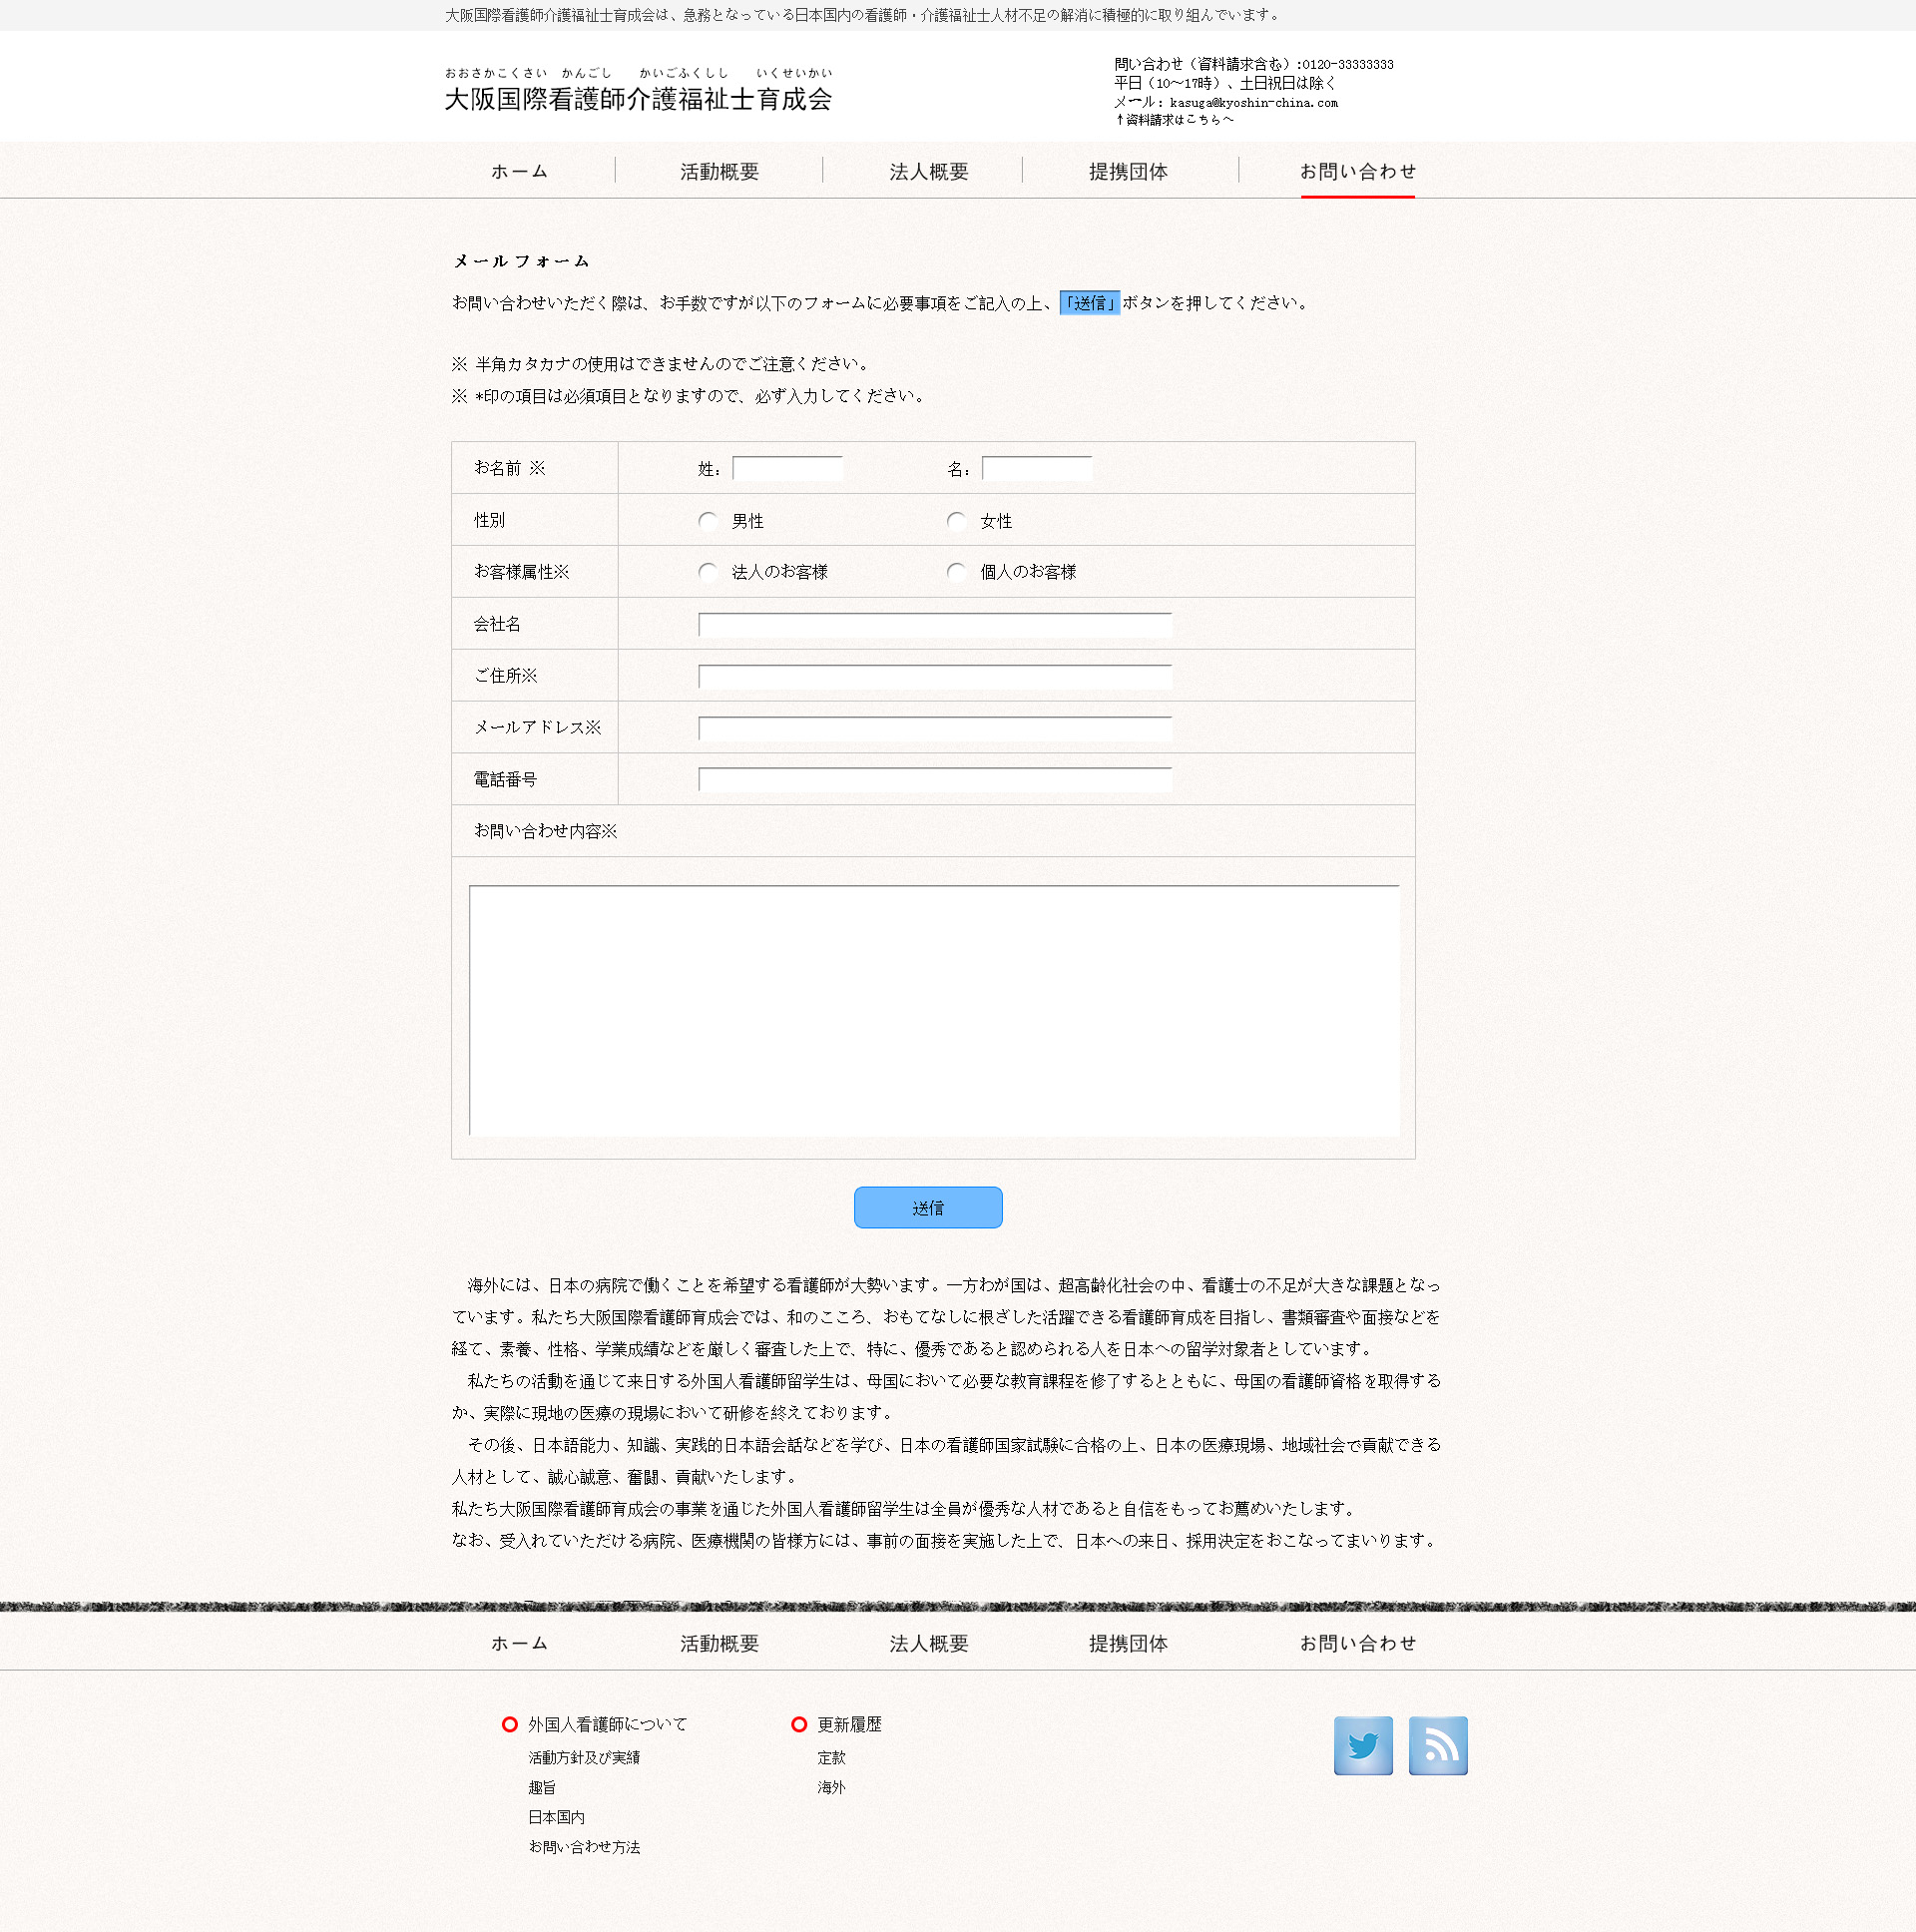The height and width of the screenshot is (1932, 1916).
Task: Click the RSS feed icon
Action: (1437, 1745)
